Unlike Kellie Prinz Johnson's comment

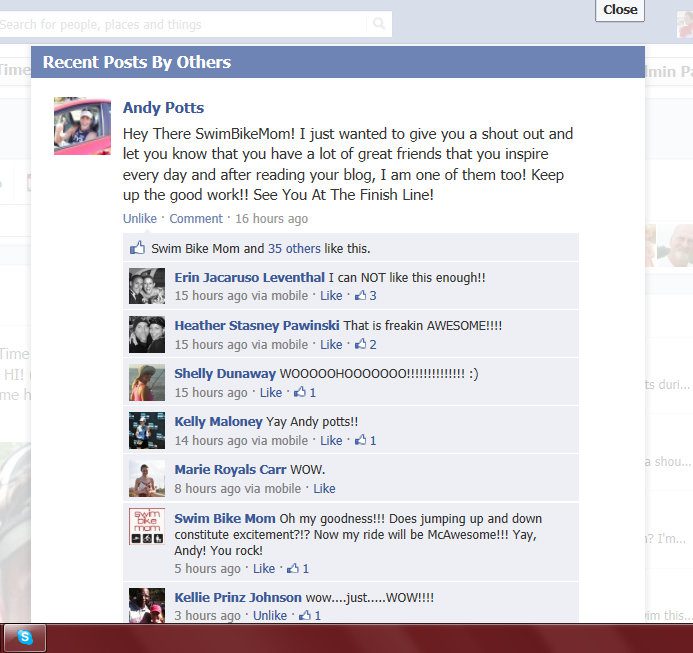coord(270,615)
